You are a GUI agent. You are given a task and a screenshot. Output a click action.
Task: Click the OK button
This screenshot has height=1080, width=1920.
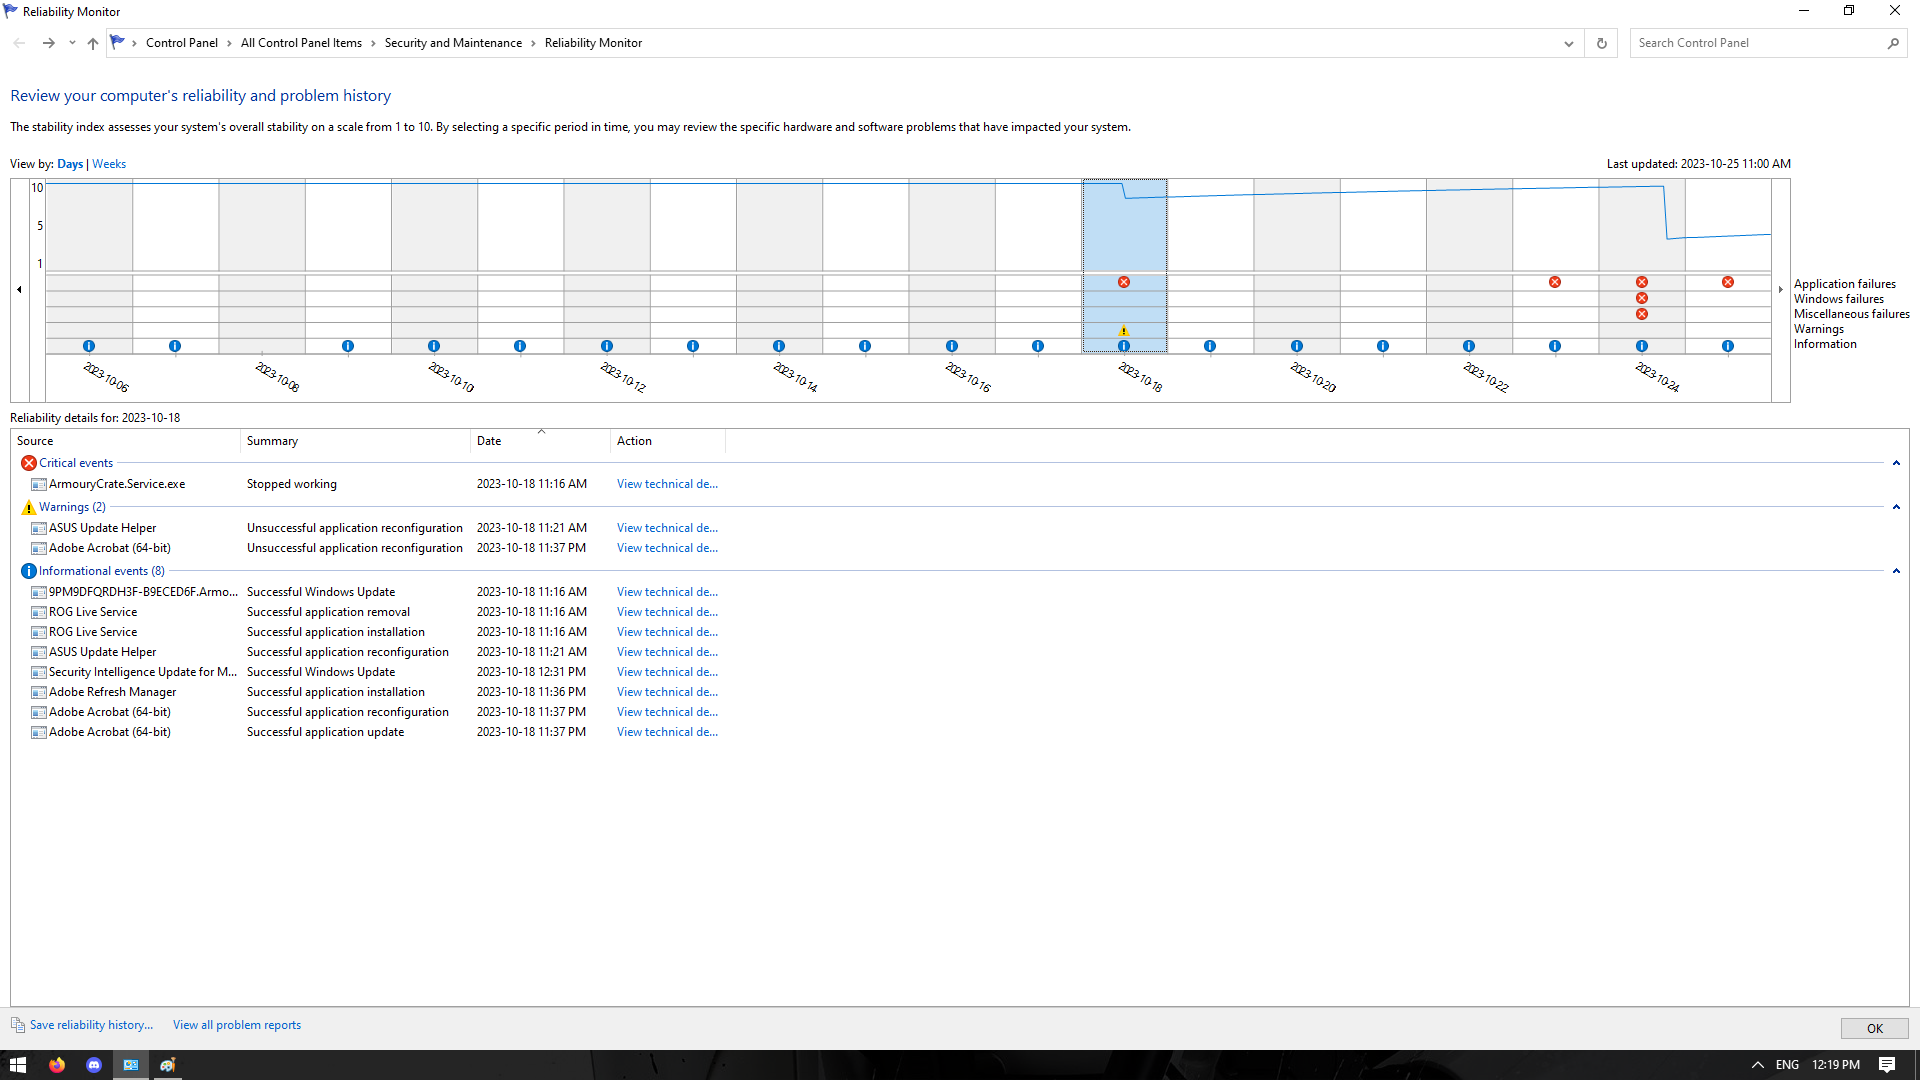click(x=1874, y=1027)
